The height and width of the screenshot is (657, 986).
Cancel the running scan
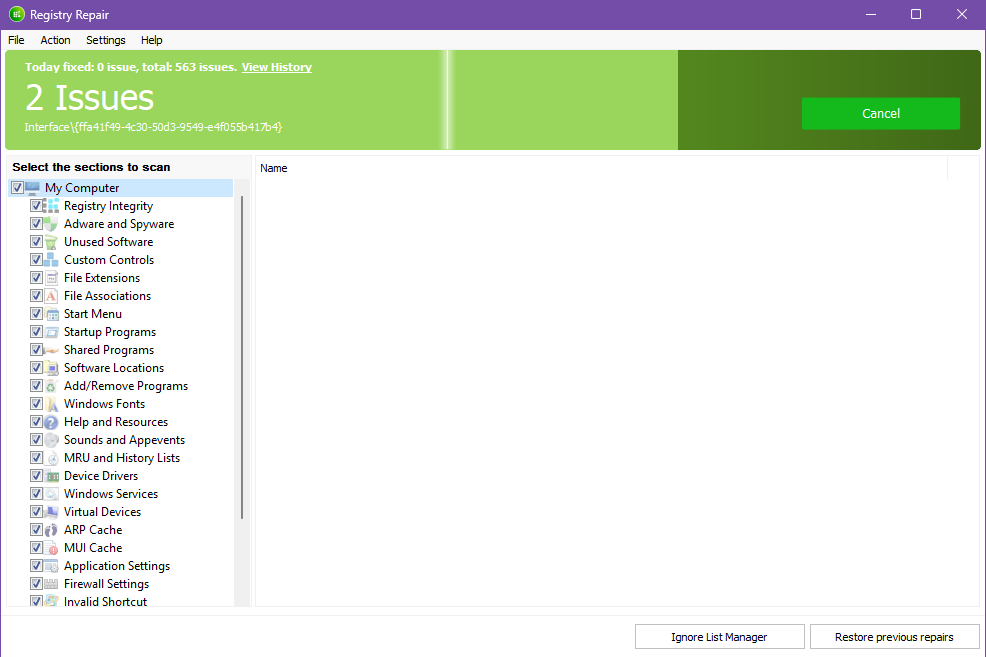pyautogui.click(x=880, y=114)
